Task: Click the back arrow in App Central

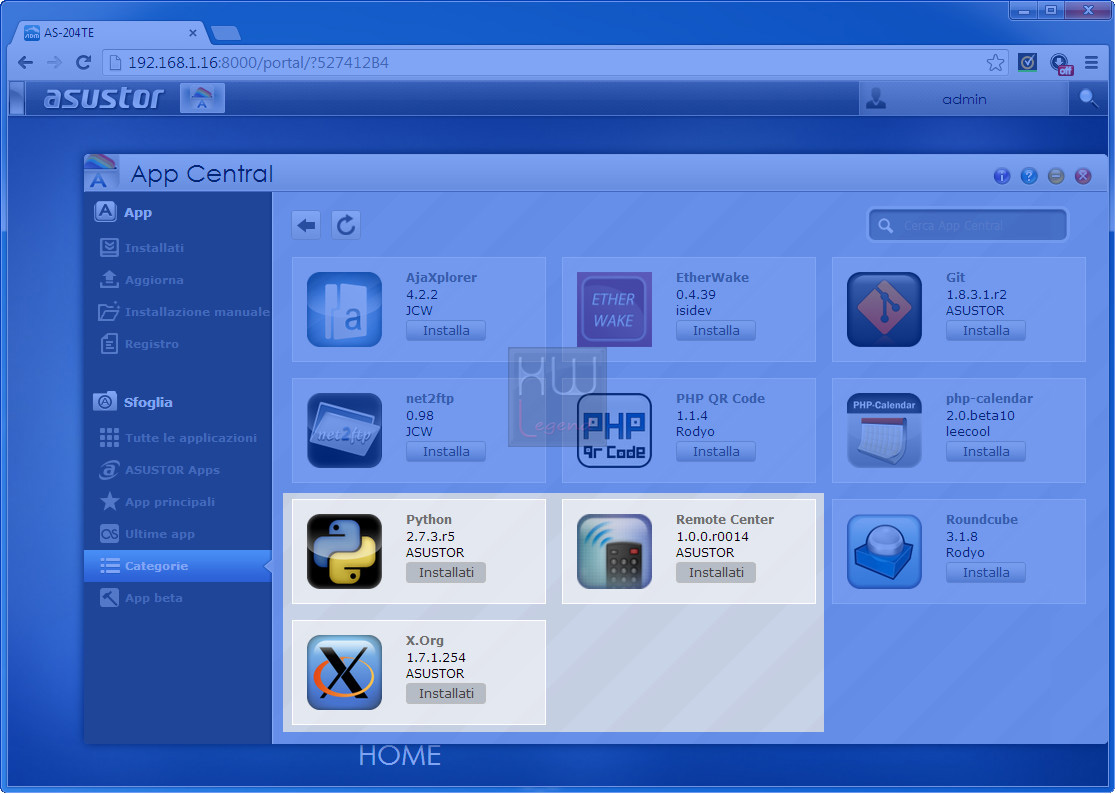Action: pyautogui.click(x=306, y=226)
